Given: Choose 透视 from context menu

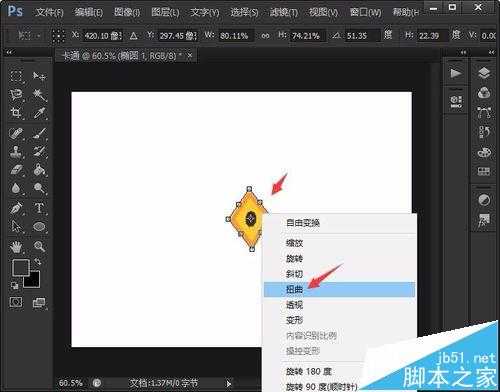Looking at the screenshot, I should click(x=339, y=305).
